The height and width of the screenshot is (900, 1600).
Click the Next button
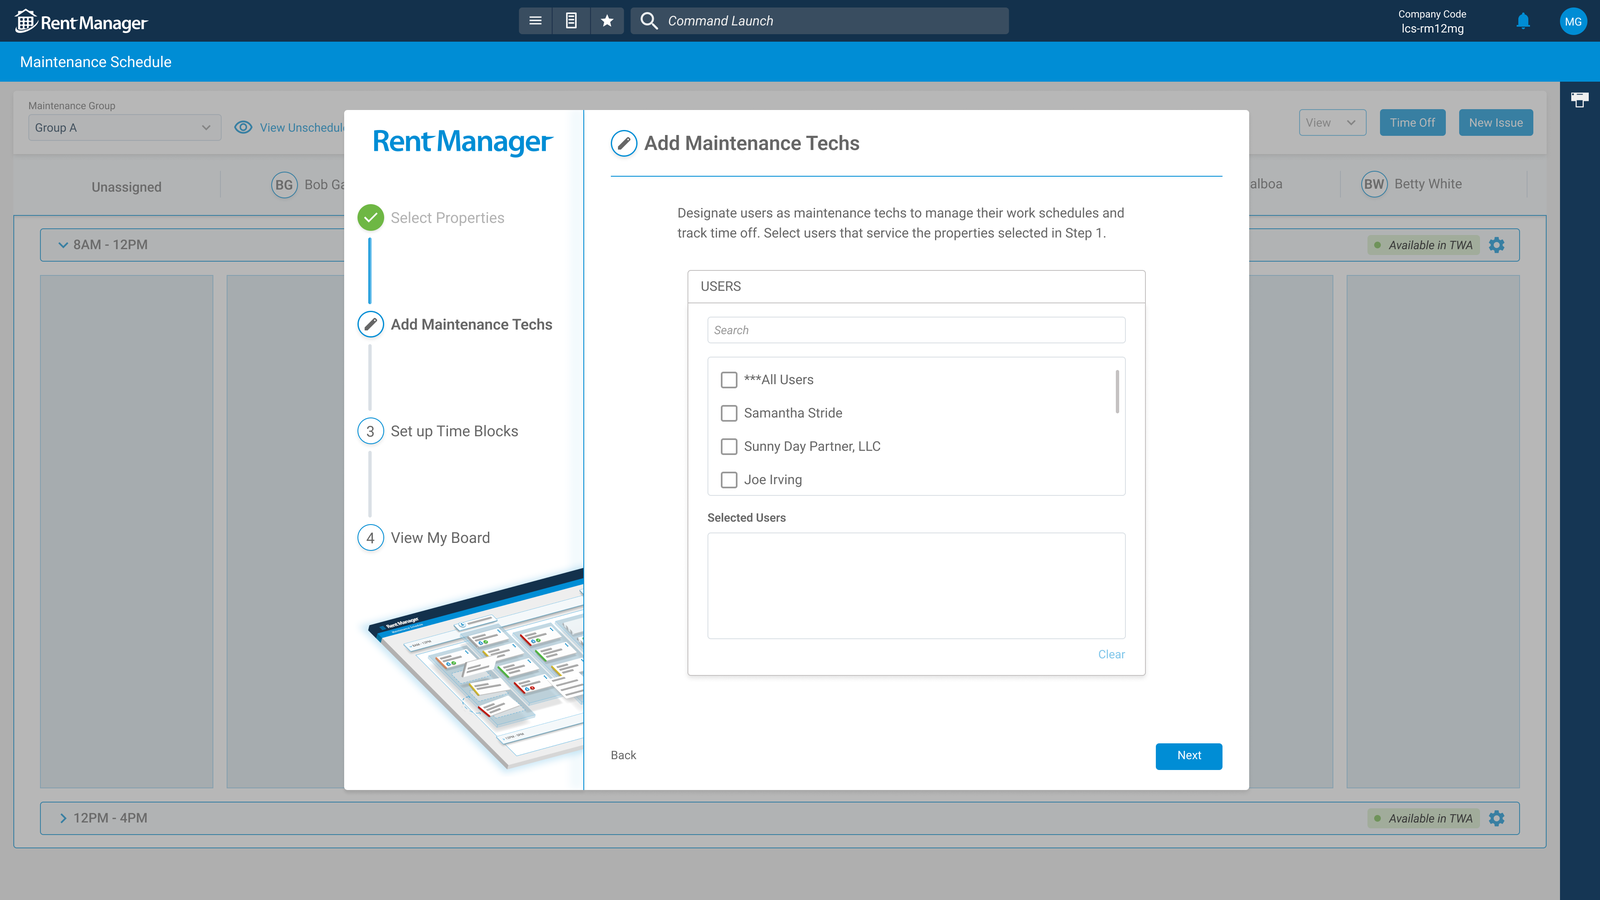click(x=1189, y=756)
